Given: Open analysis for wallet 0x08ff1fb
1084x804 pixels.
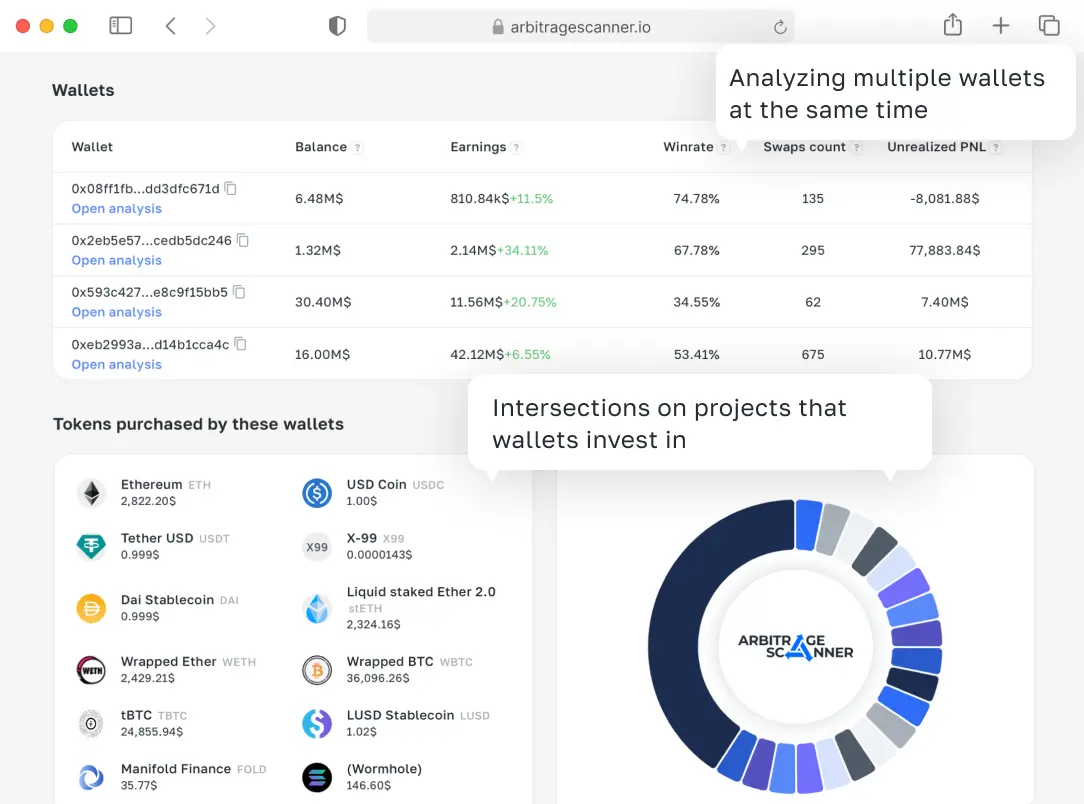Looking at the screenshot, I should click(x=116, y=209).
